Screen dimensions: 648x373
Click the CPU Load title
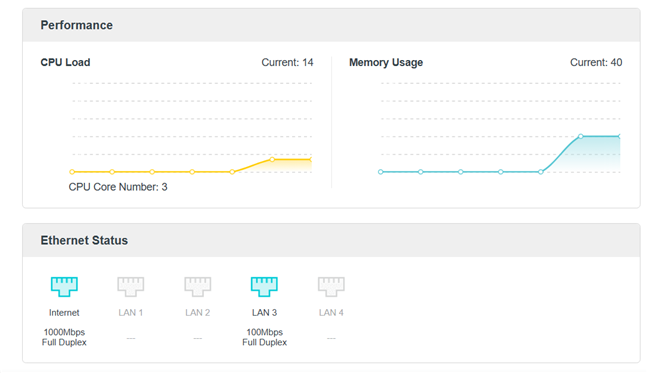click(x=65, y=62)
